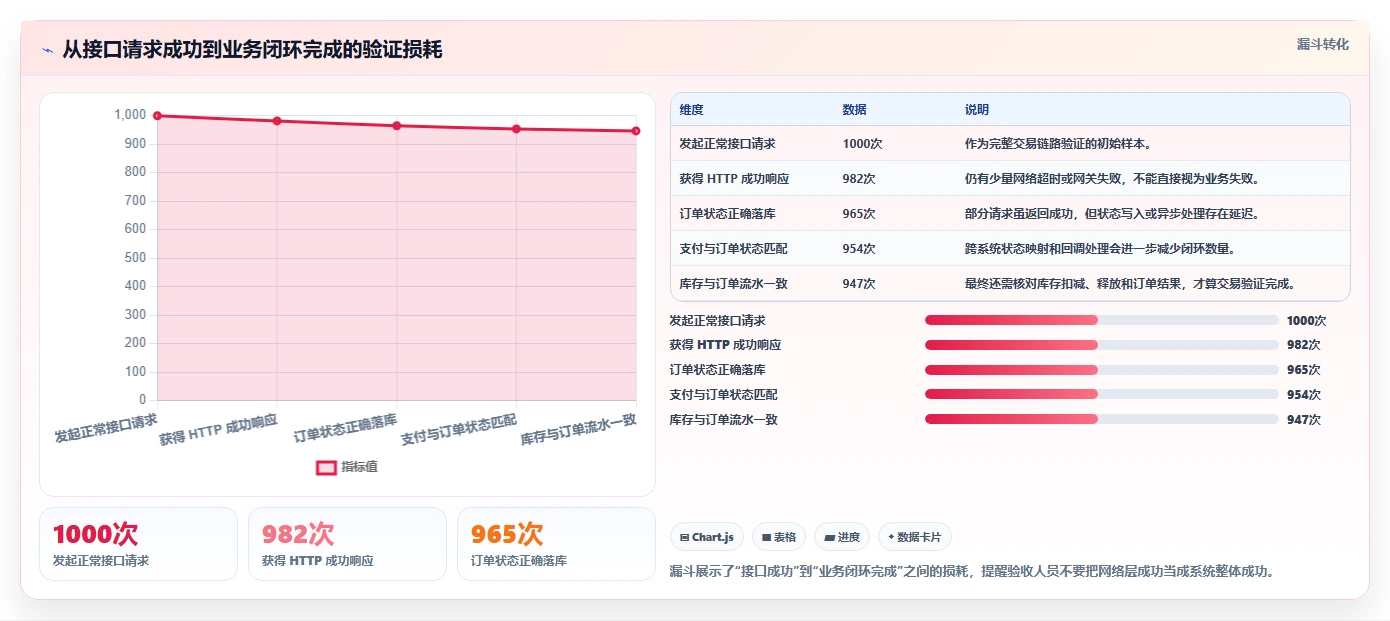
Task: Click the 数据 table column header
Action: (x=854, y=110)
